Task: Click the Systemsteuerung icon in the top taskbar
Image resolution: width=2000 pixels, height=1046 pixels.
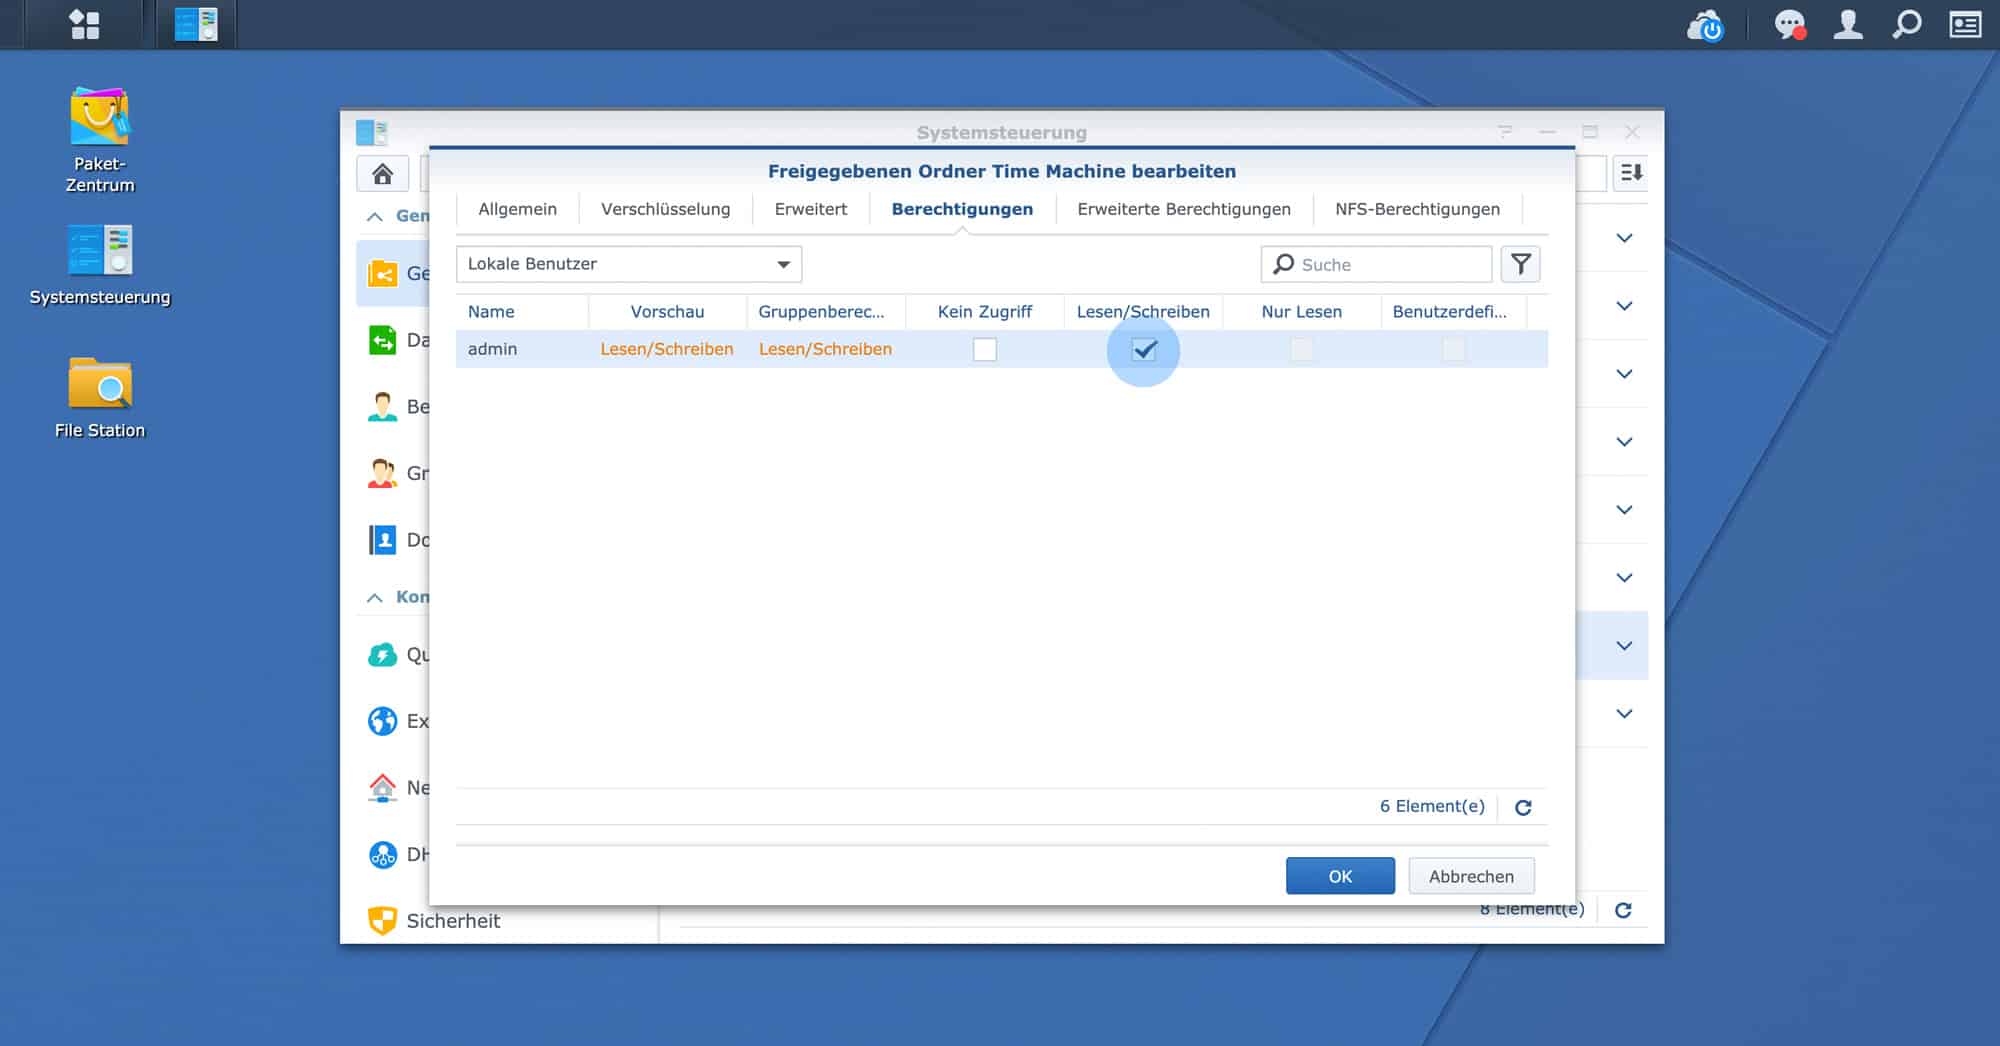Action: click(x=196, y=24)
